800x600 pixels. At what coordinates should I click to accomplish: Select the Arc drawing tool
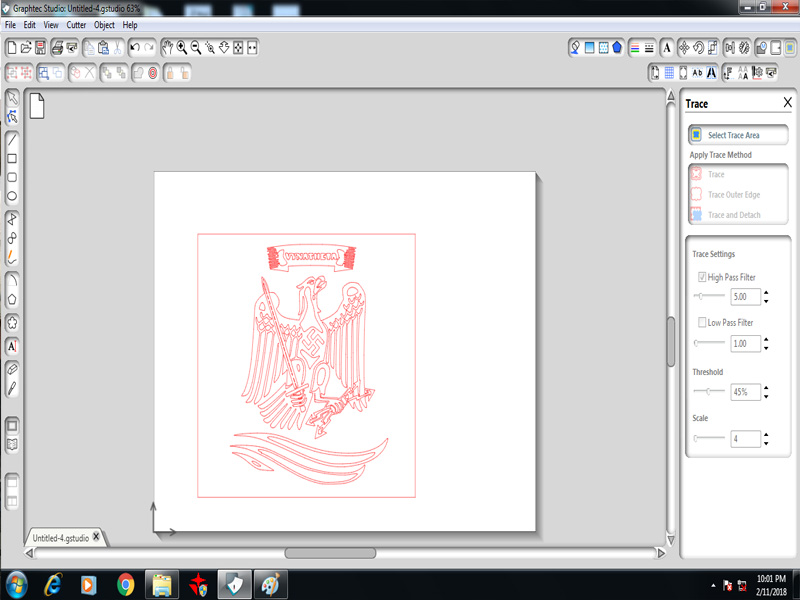12,280
